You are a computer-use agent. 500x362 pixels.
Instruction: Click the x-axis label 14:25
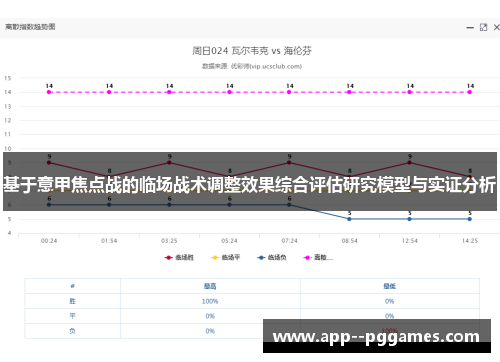click(470, 241)
